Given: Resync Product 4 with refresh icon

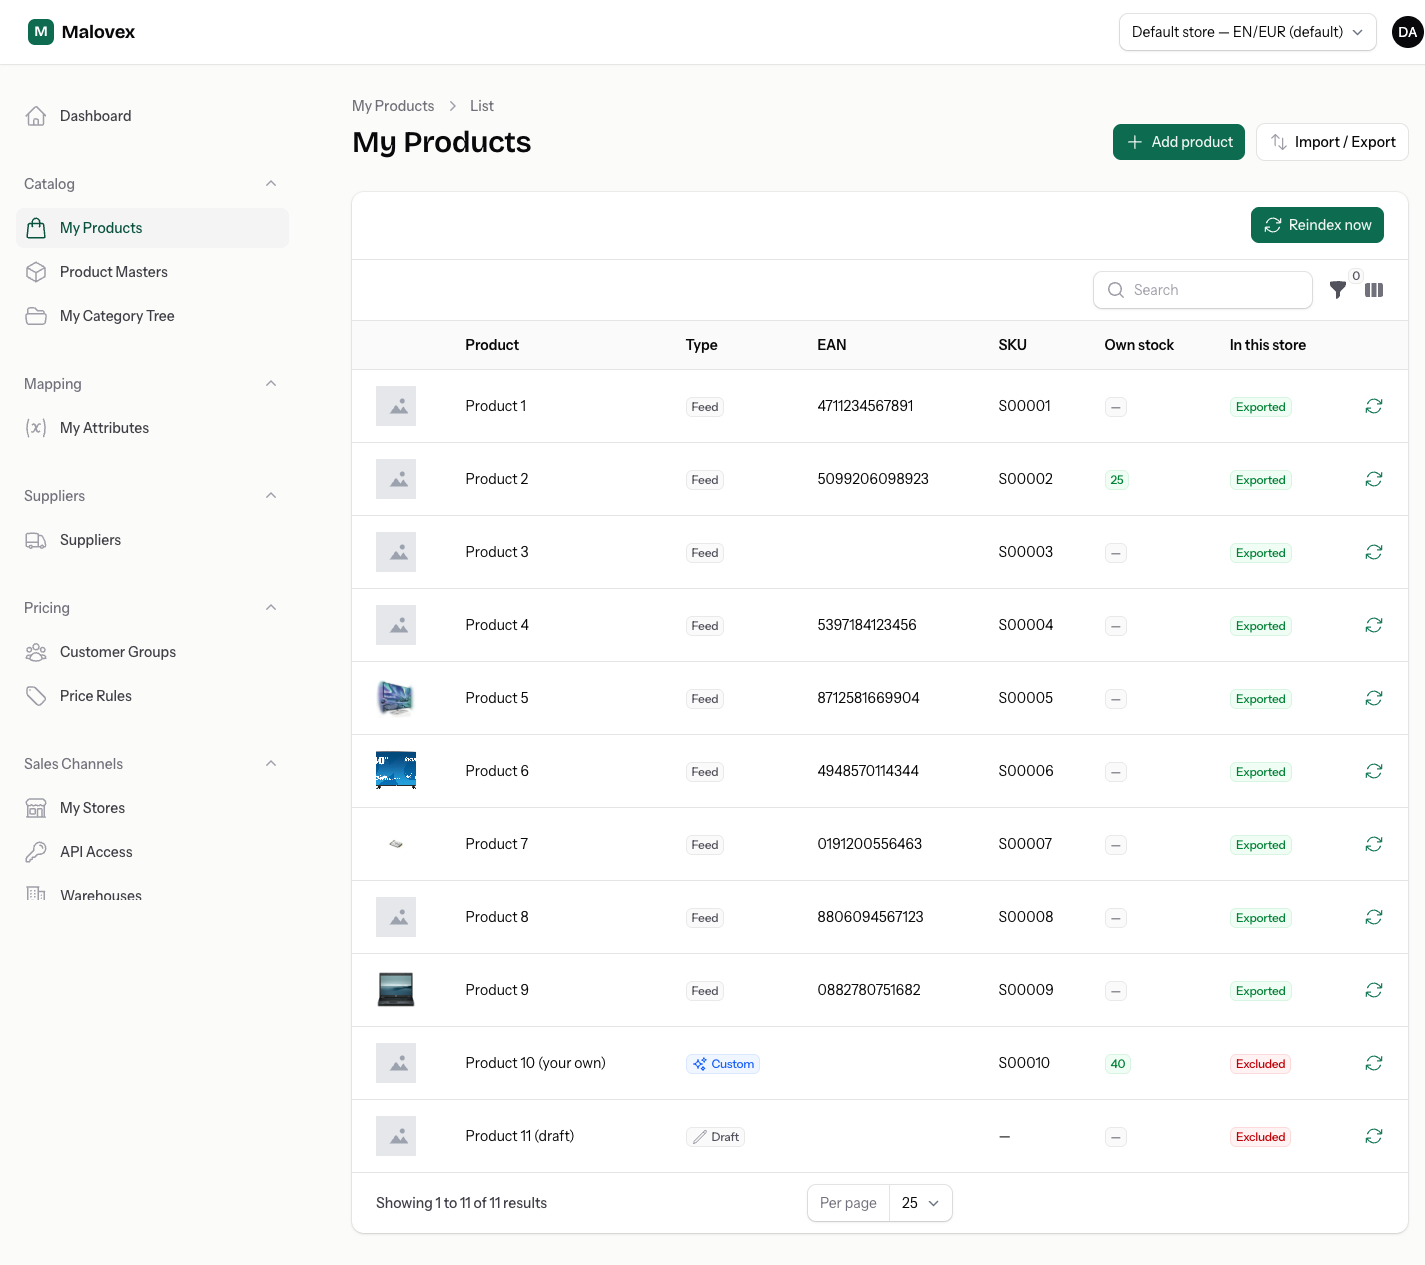Looking at the screenshot, I should point(1374,625).
